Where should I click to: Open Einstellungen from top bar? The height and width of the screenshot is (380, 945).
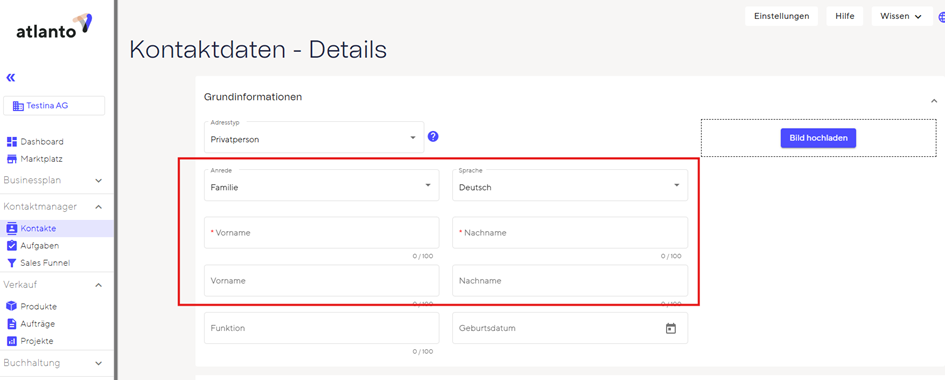(781, 16)
